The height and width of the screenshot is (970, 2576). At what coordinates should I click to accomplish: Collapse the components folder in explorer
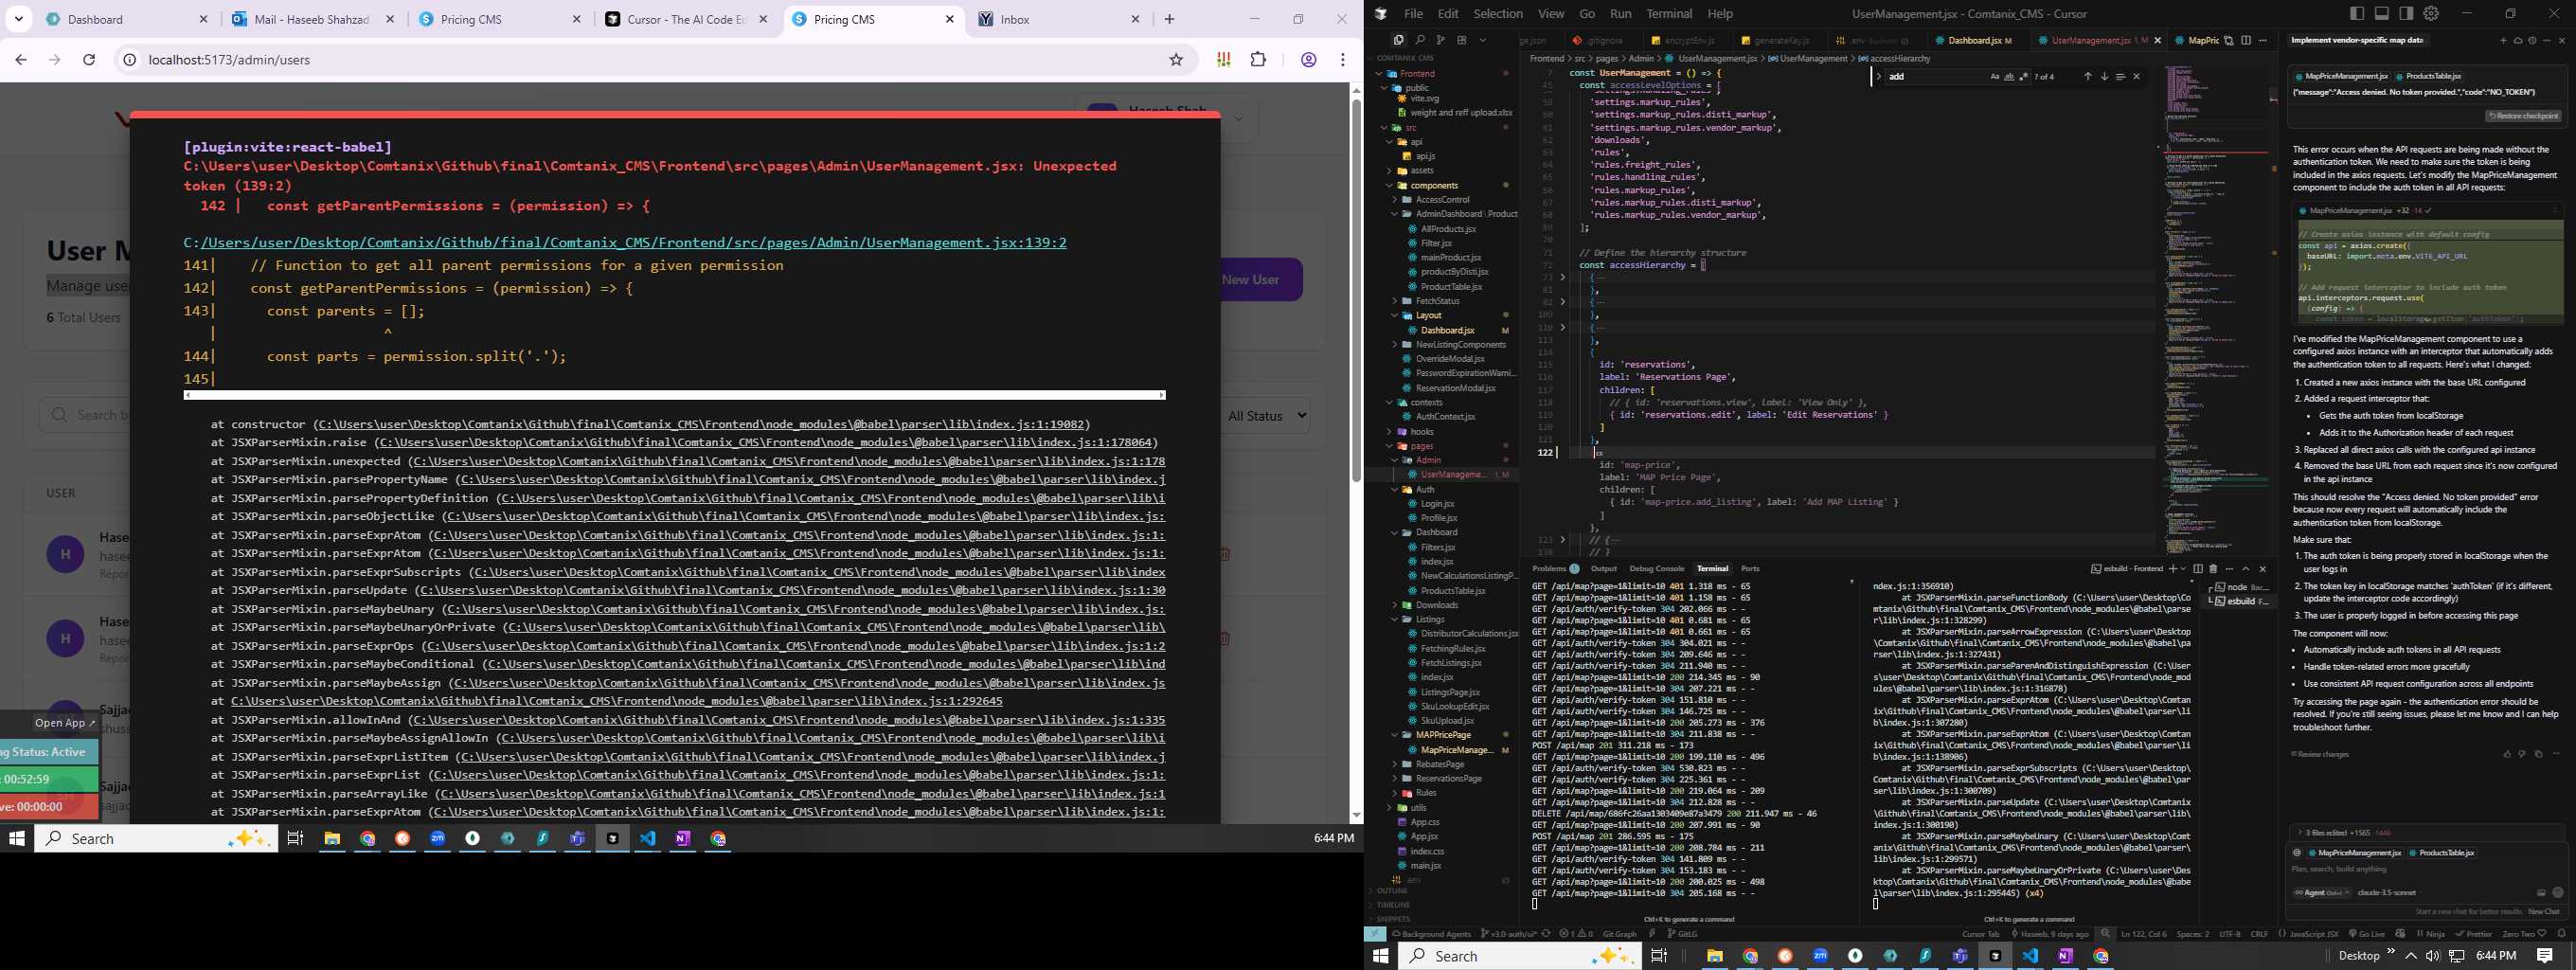point(1434,185)
